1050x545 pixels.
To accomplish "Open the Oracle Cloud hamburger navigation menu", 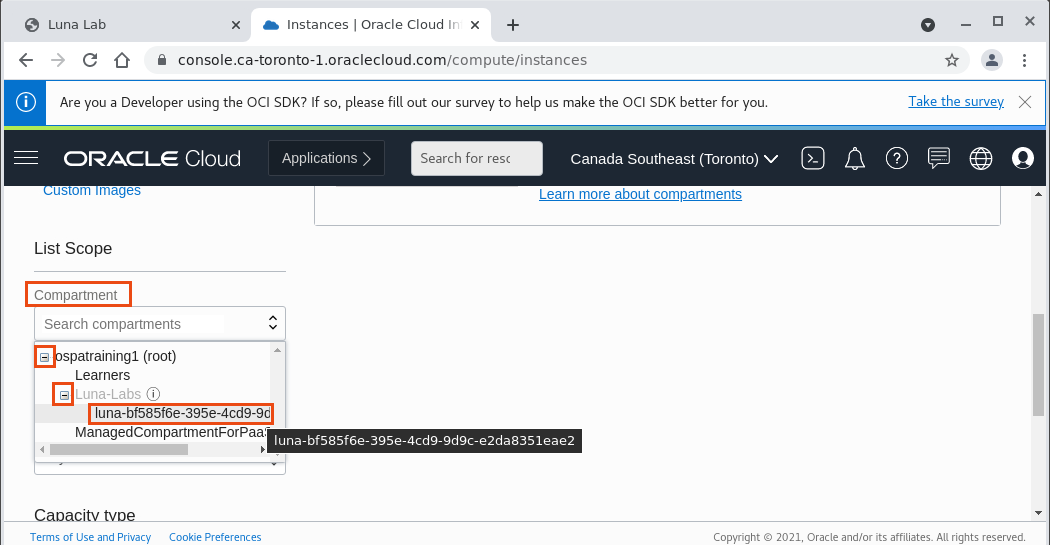I will (26, 158).
